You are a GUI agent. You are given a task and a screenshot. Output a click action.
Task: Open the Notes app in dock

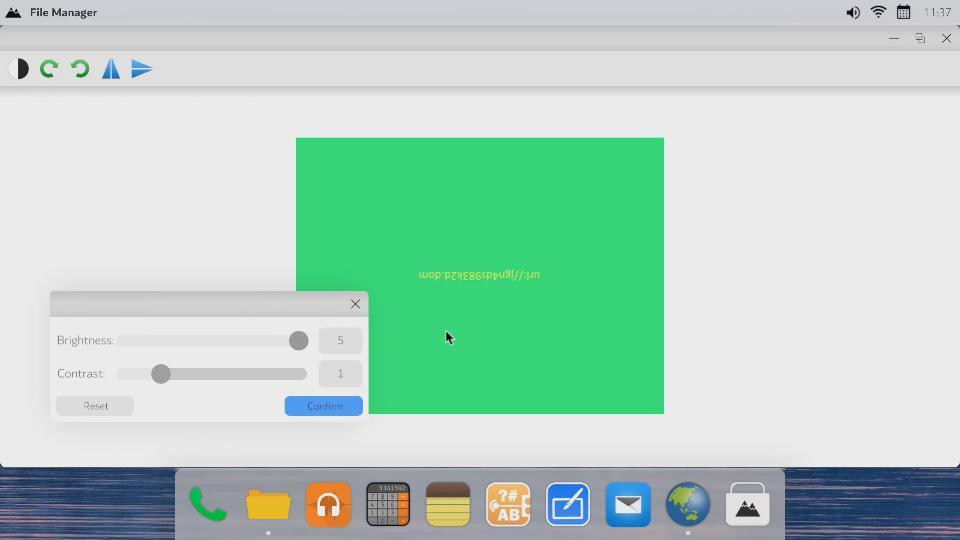(x=448, y=504)
